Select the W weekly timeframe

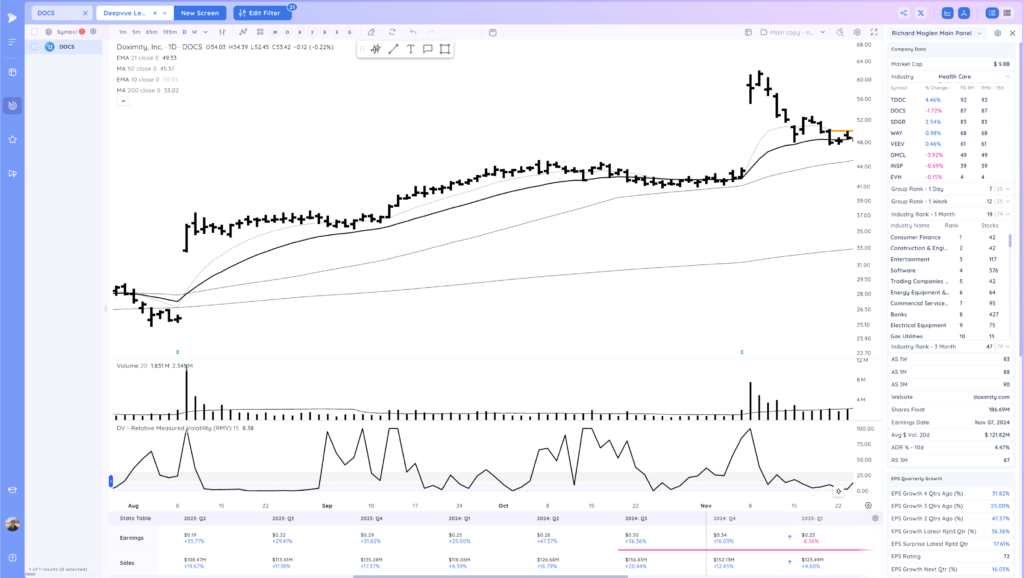[x=194, y=32]
